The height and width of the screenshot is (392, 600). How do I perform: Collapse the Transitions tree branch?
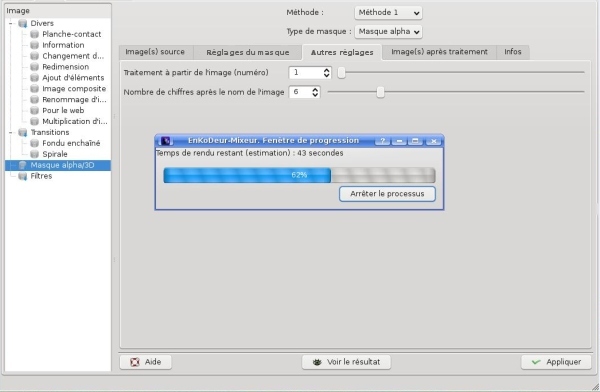(x=11, y=132)
